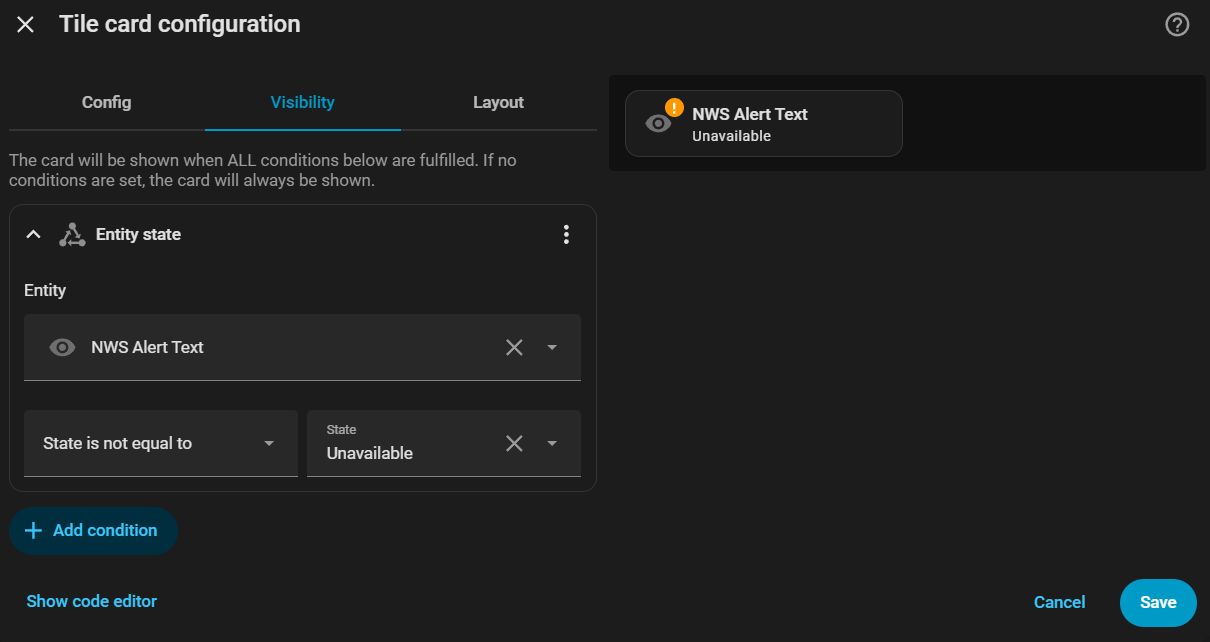Close the Tile card configuration dialog

click(x=25, y=25)
